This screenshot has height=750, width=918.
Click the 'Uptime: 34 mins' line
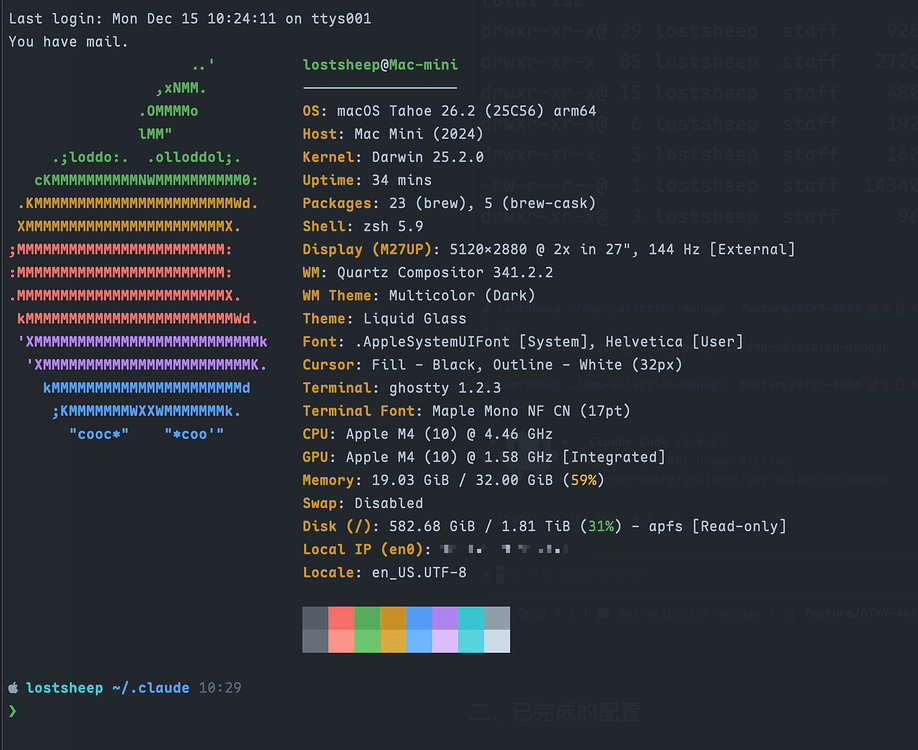(367, 180)
